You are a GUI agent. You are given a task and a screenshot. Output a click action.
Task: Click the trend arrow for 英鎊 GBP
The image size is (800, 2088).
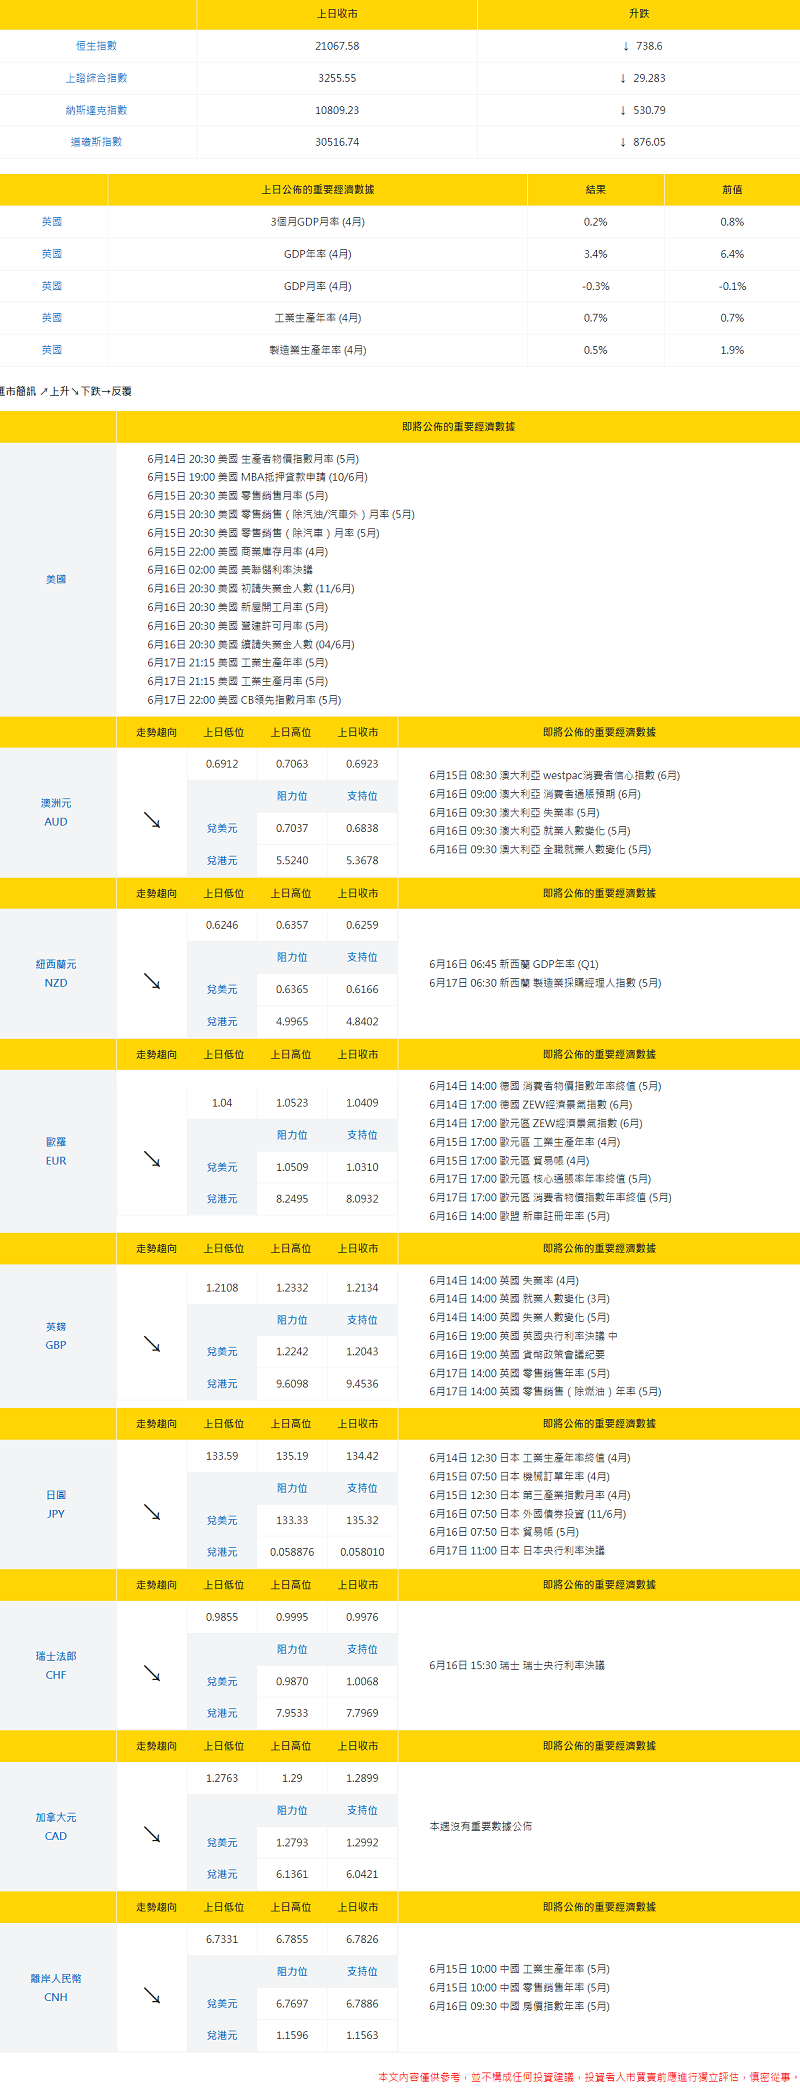coord(152,1344)
